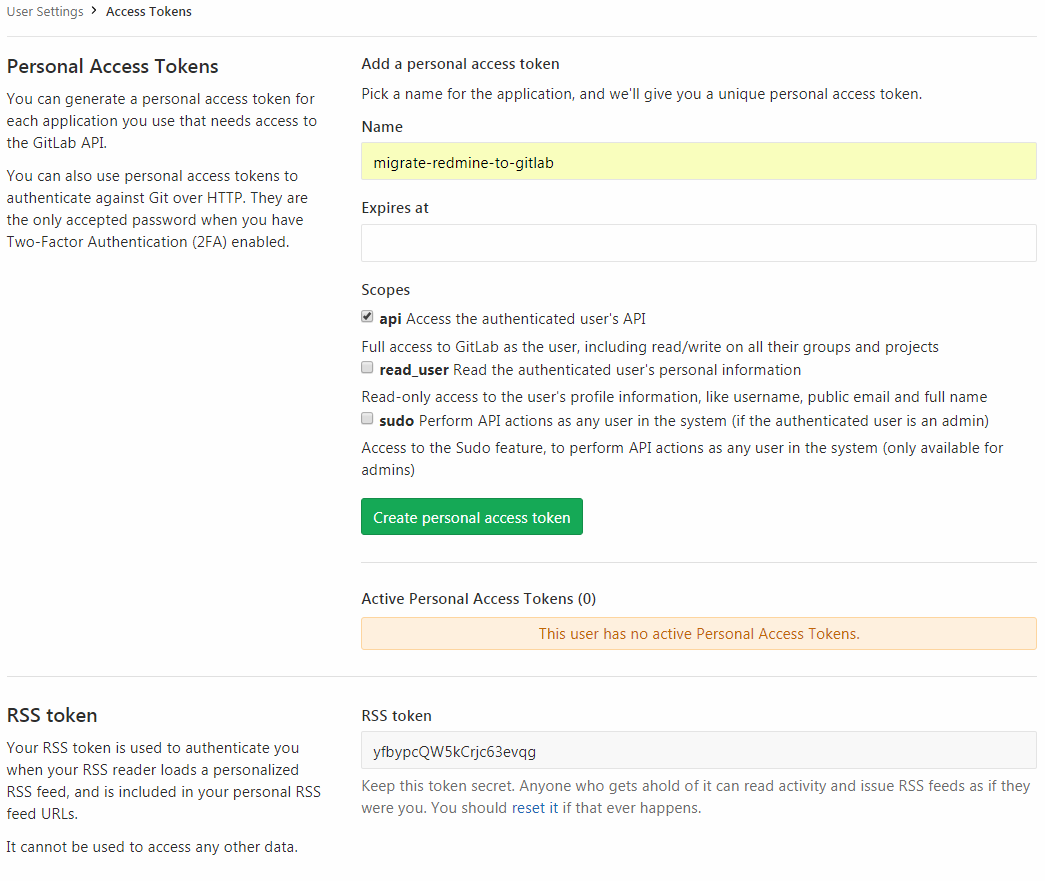Click the RSS token section heading
Screen dimensions: 1045x881
click(x=52, y=715)
